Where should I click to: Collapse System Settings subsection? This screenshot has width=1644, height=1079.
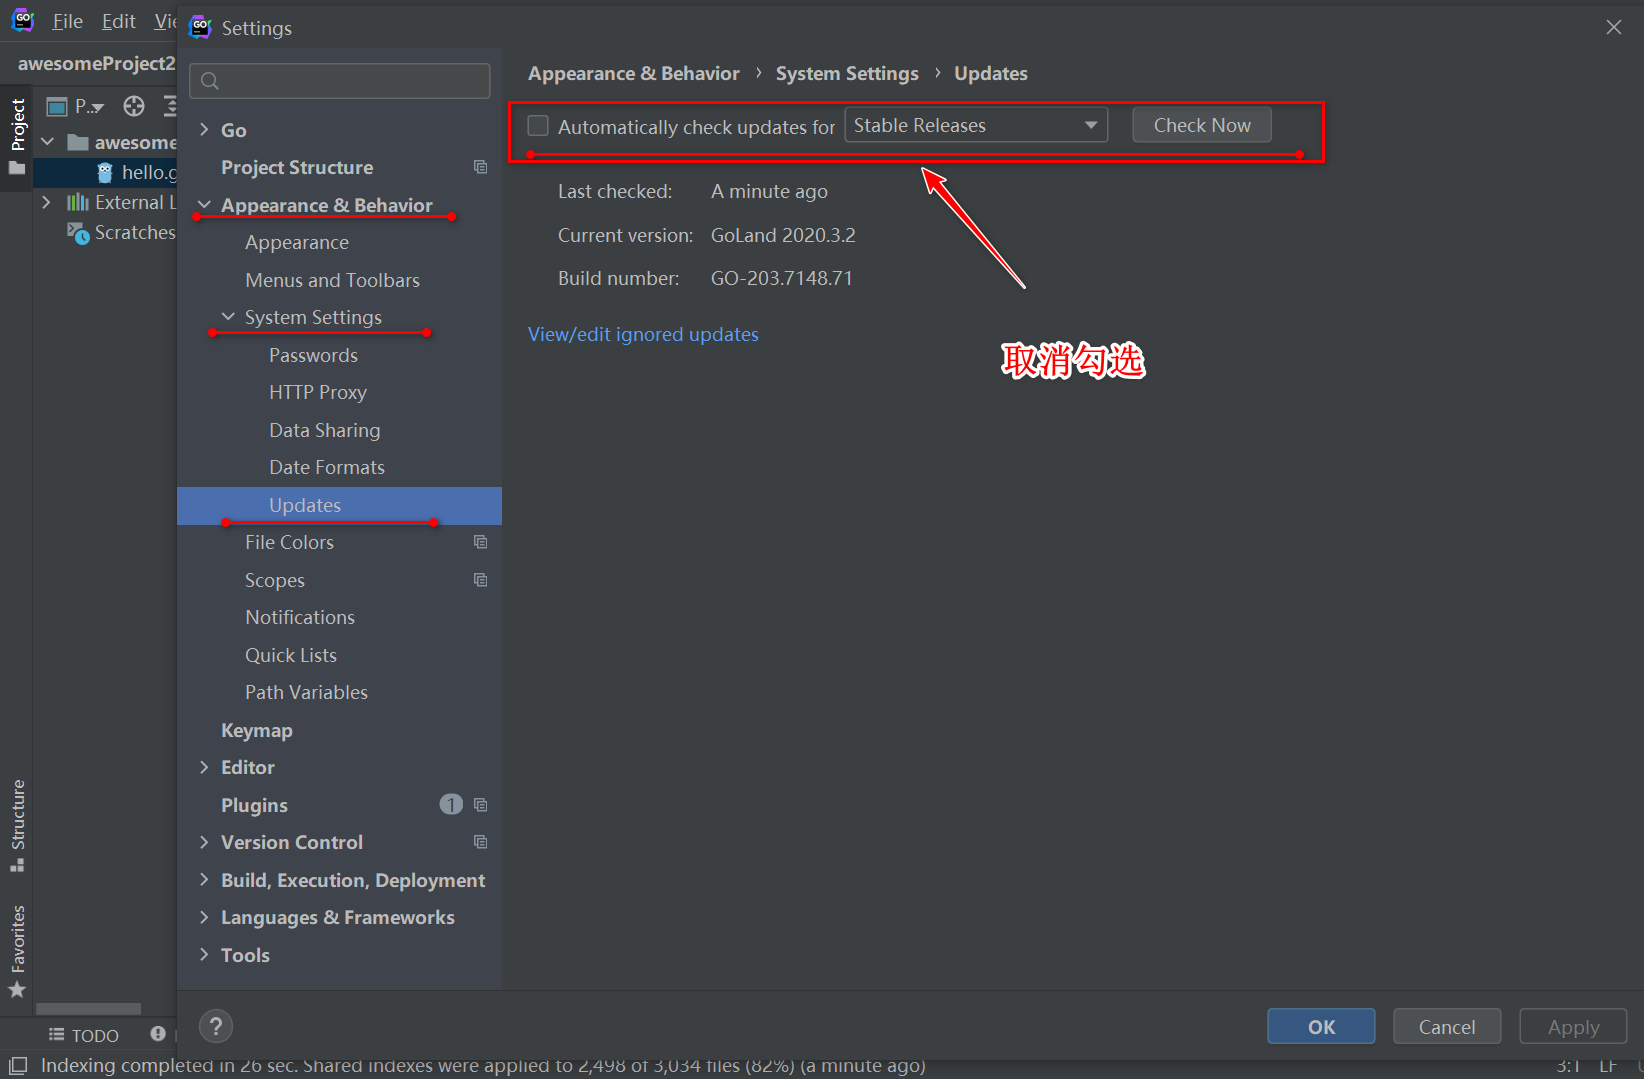point(228,317)
